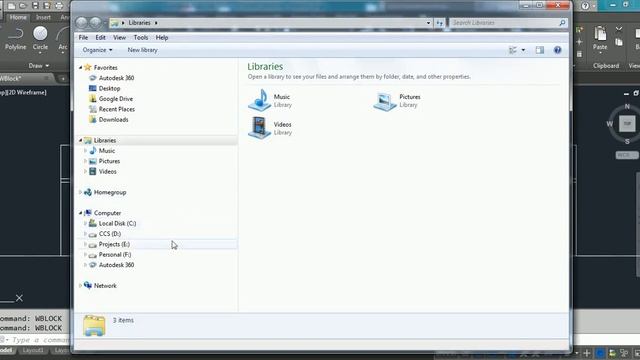Select Local Disk (C:) drive
Image resolution: width=640 pixels, height=360 pixels.
pyautogui.click(x=117, y=223)
